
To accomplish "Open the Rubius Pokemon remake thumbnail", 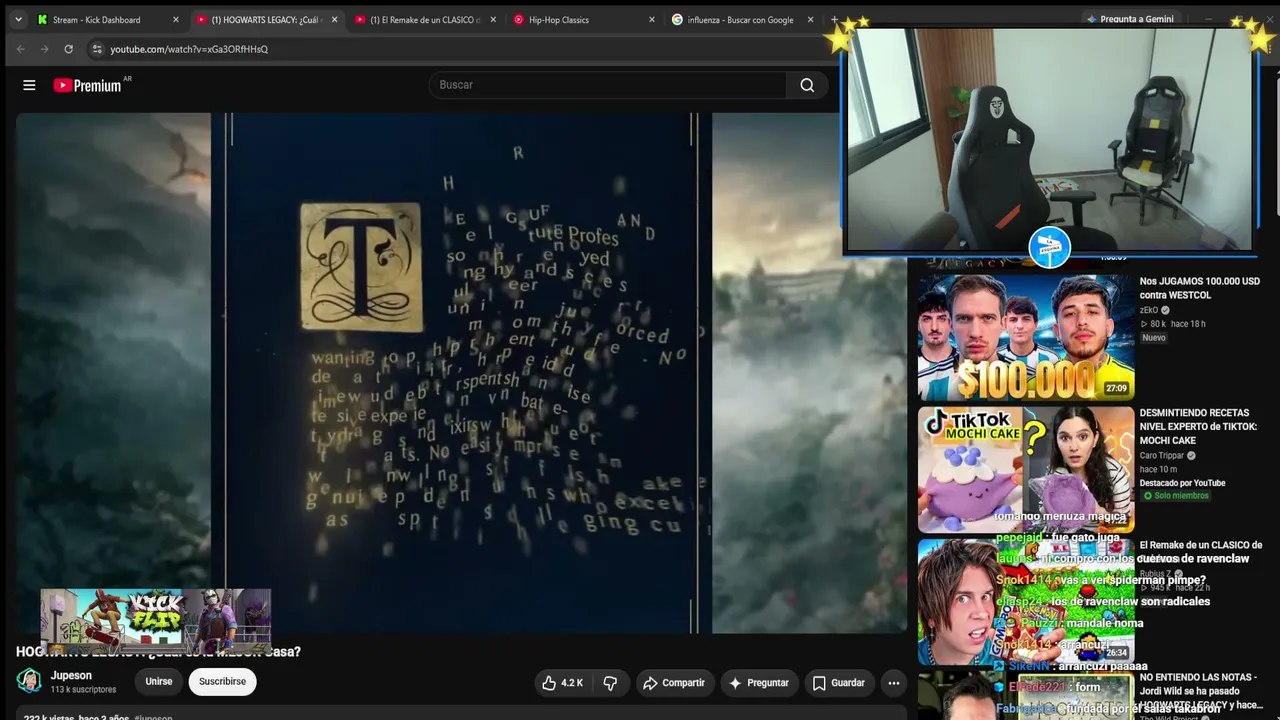I will 1026,602.
